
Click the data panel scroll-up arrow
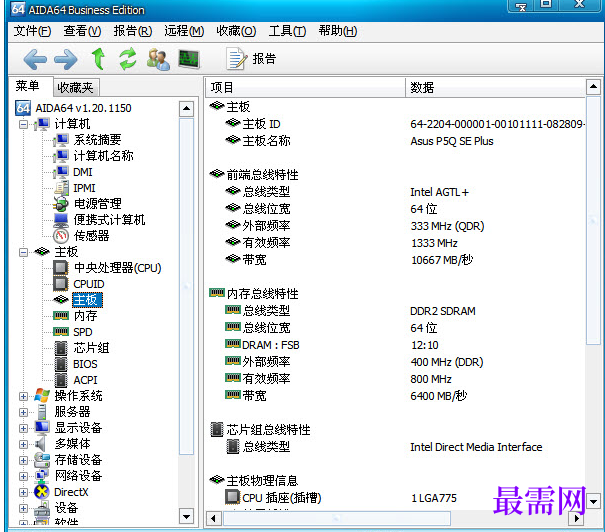tap(593, 87)
